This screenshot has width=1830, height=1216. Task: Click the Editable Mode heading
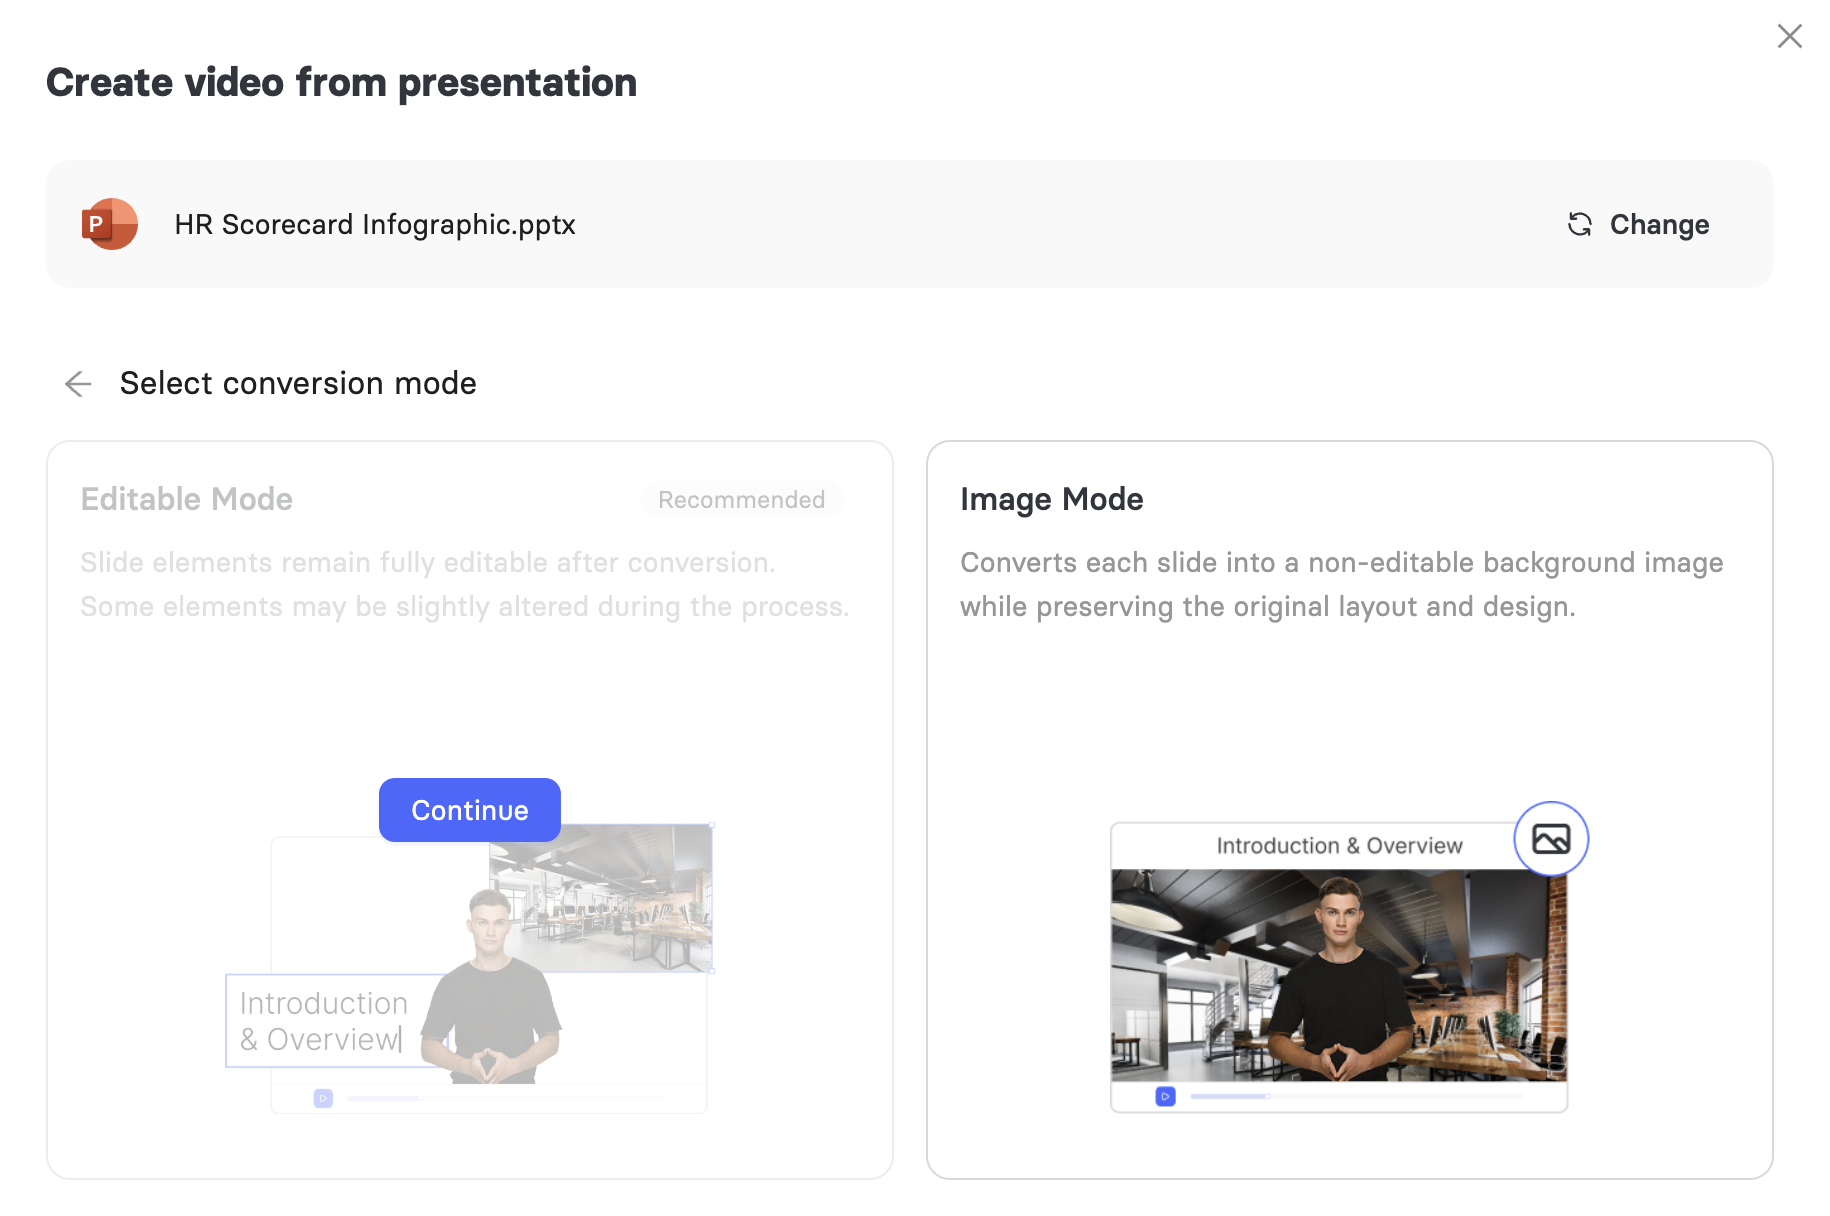[x=186, y=499]
